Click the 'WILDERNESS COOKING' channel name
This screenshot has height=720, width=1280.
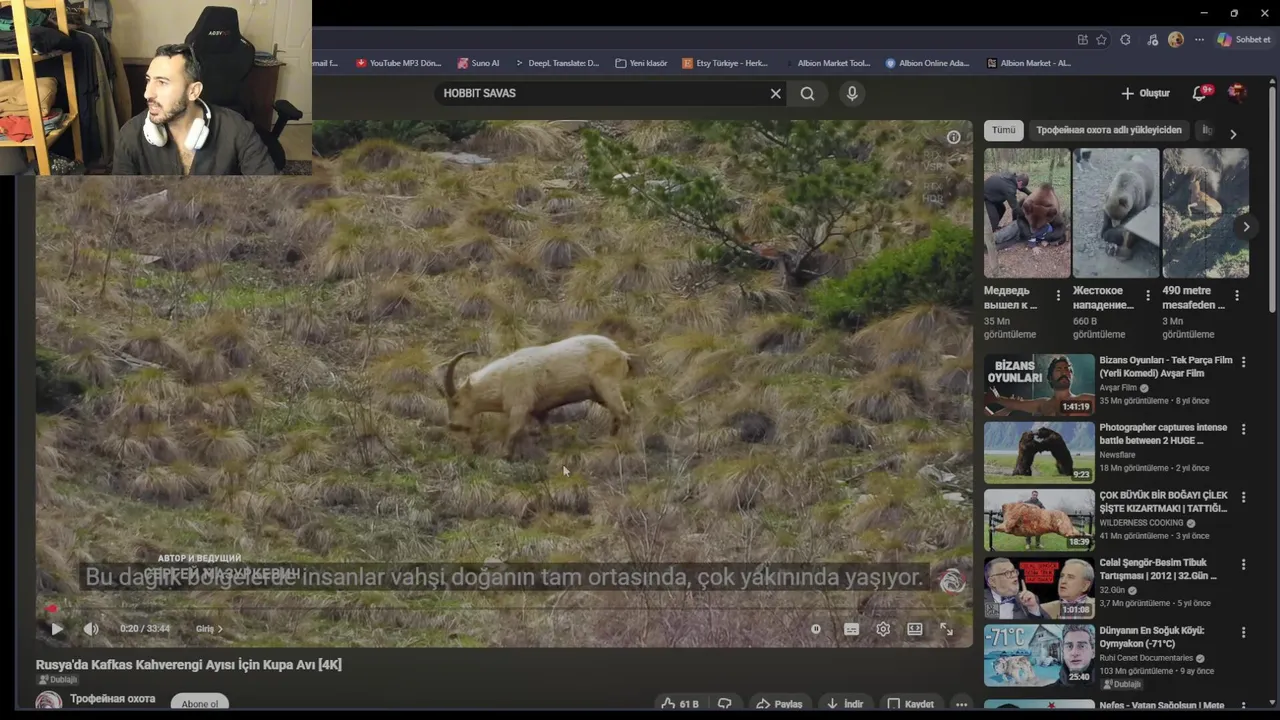[1142, 523]
